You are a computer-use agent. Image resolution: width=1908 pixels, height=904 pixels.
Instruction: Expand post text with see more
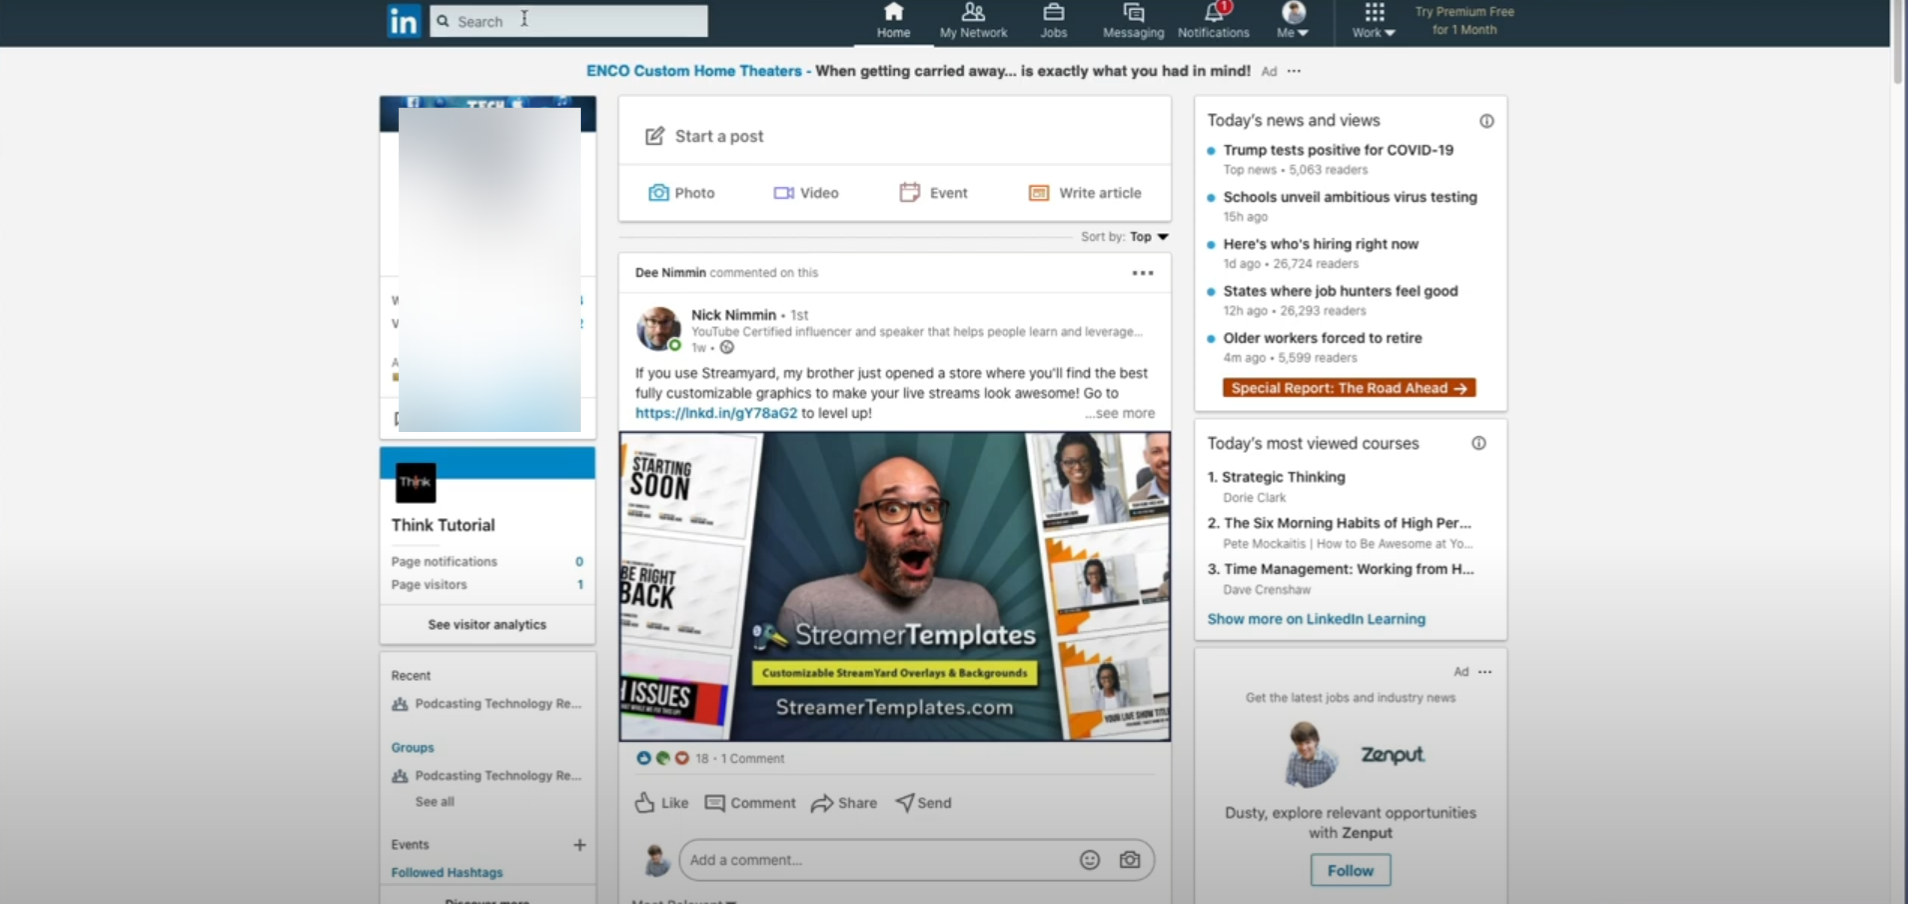point(1120,413)
